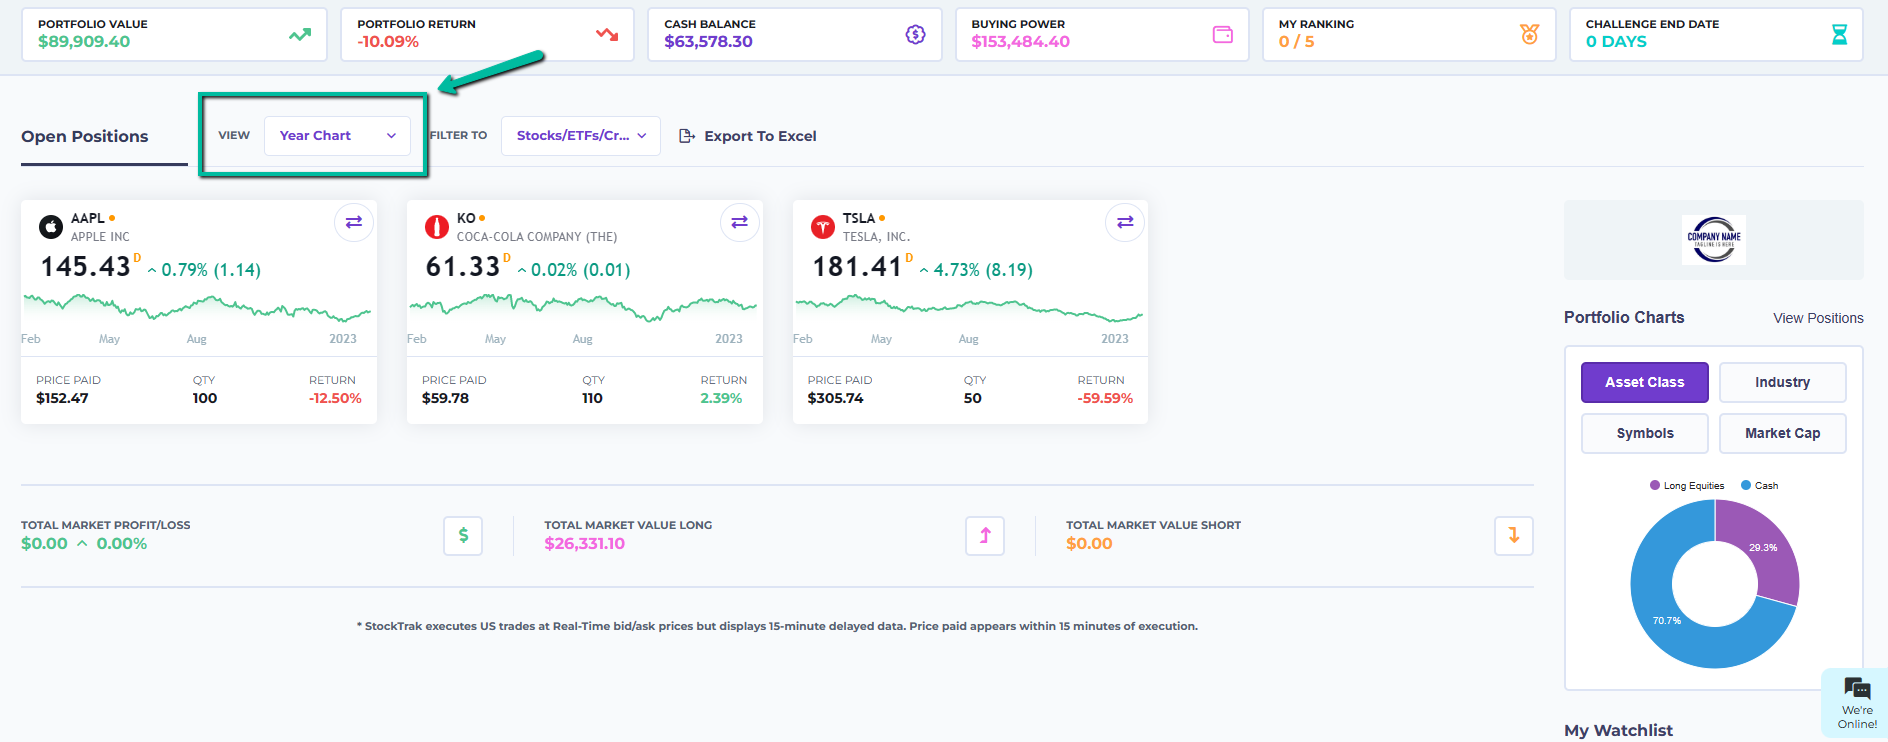The height and width of the screenshot is (742, 1888).
Task: Click the My Ranking medal icon
Action: 1529,35
